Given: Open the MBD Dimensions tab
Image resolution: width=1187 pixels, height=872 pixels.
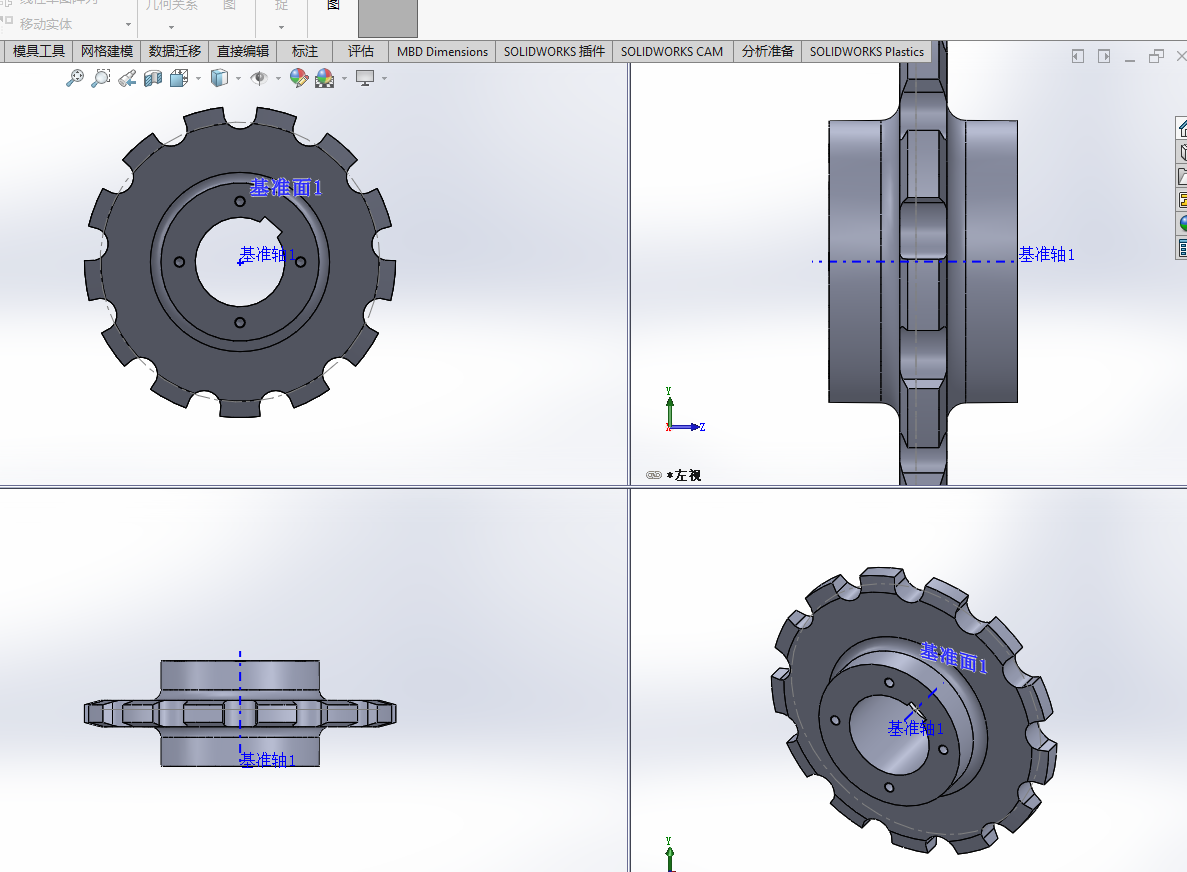Looking at the screenshot, I should click(x=442, y=51).
